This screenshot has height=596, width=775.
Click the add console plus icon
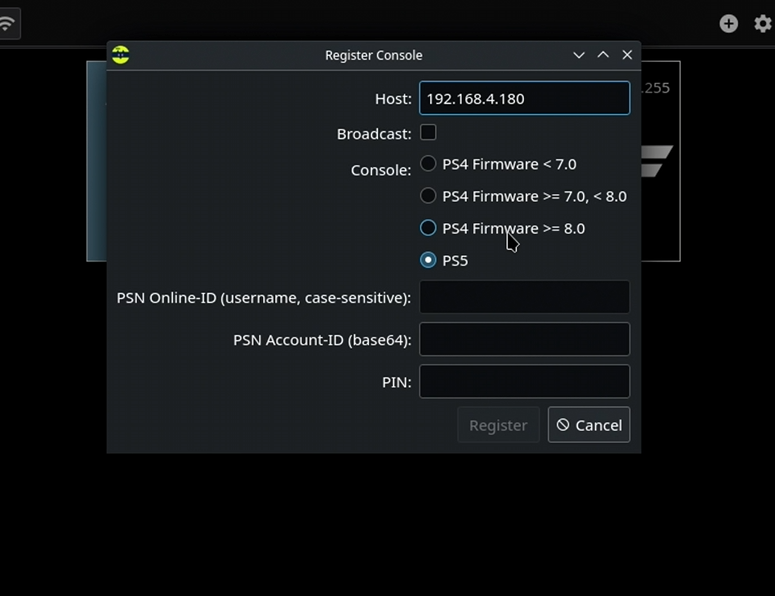click(729, 23)
